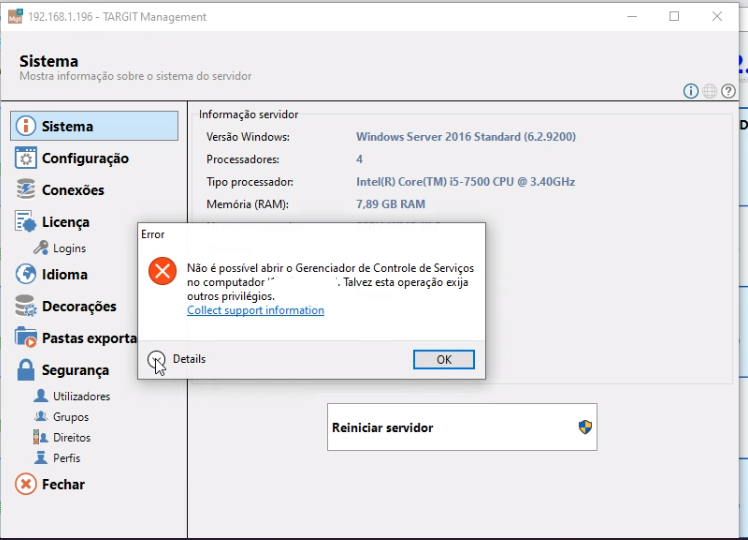Click the Details label in Error dialog
The image size is (748, 540).
pos(189,359)
